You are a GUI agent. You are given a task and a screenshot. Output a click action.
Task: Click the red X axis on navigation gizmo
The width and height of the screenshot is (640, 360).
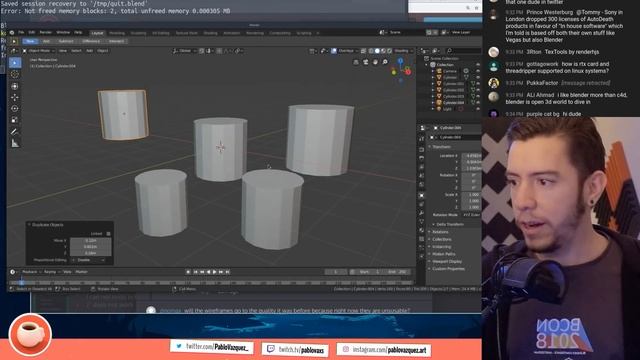(x=408, y=72)
